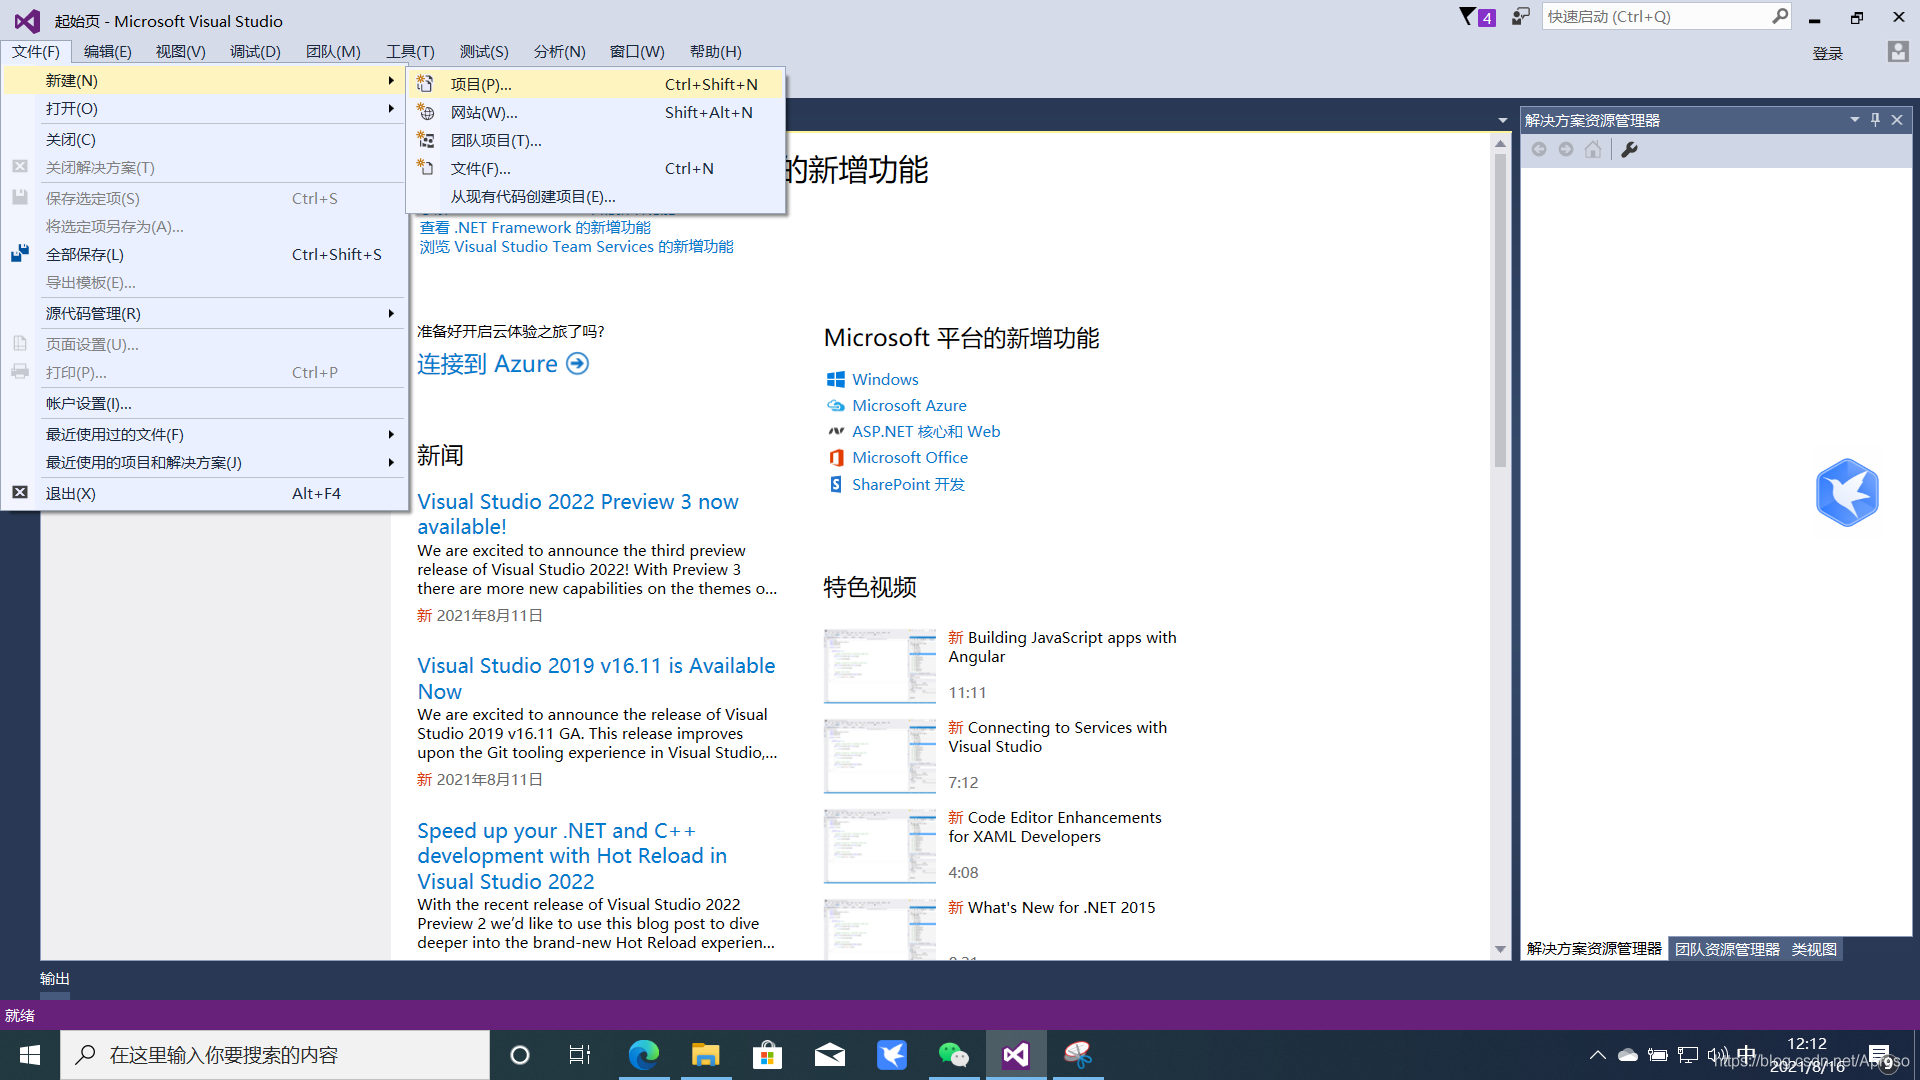Screen dimensions: 1920x1080
Task: Switch to 团队资源管理器 tab
Action: pos(1727,949)
